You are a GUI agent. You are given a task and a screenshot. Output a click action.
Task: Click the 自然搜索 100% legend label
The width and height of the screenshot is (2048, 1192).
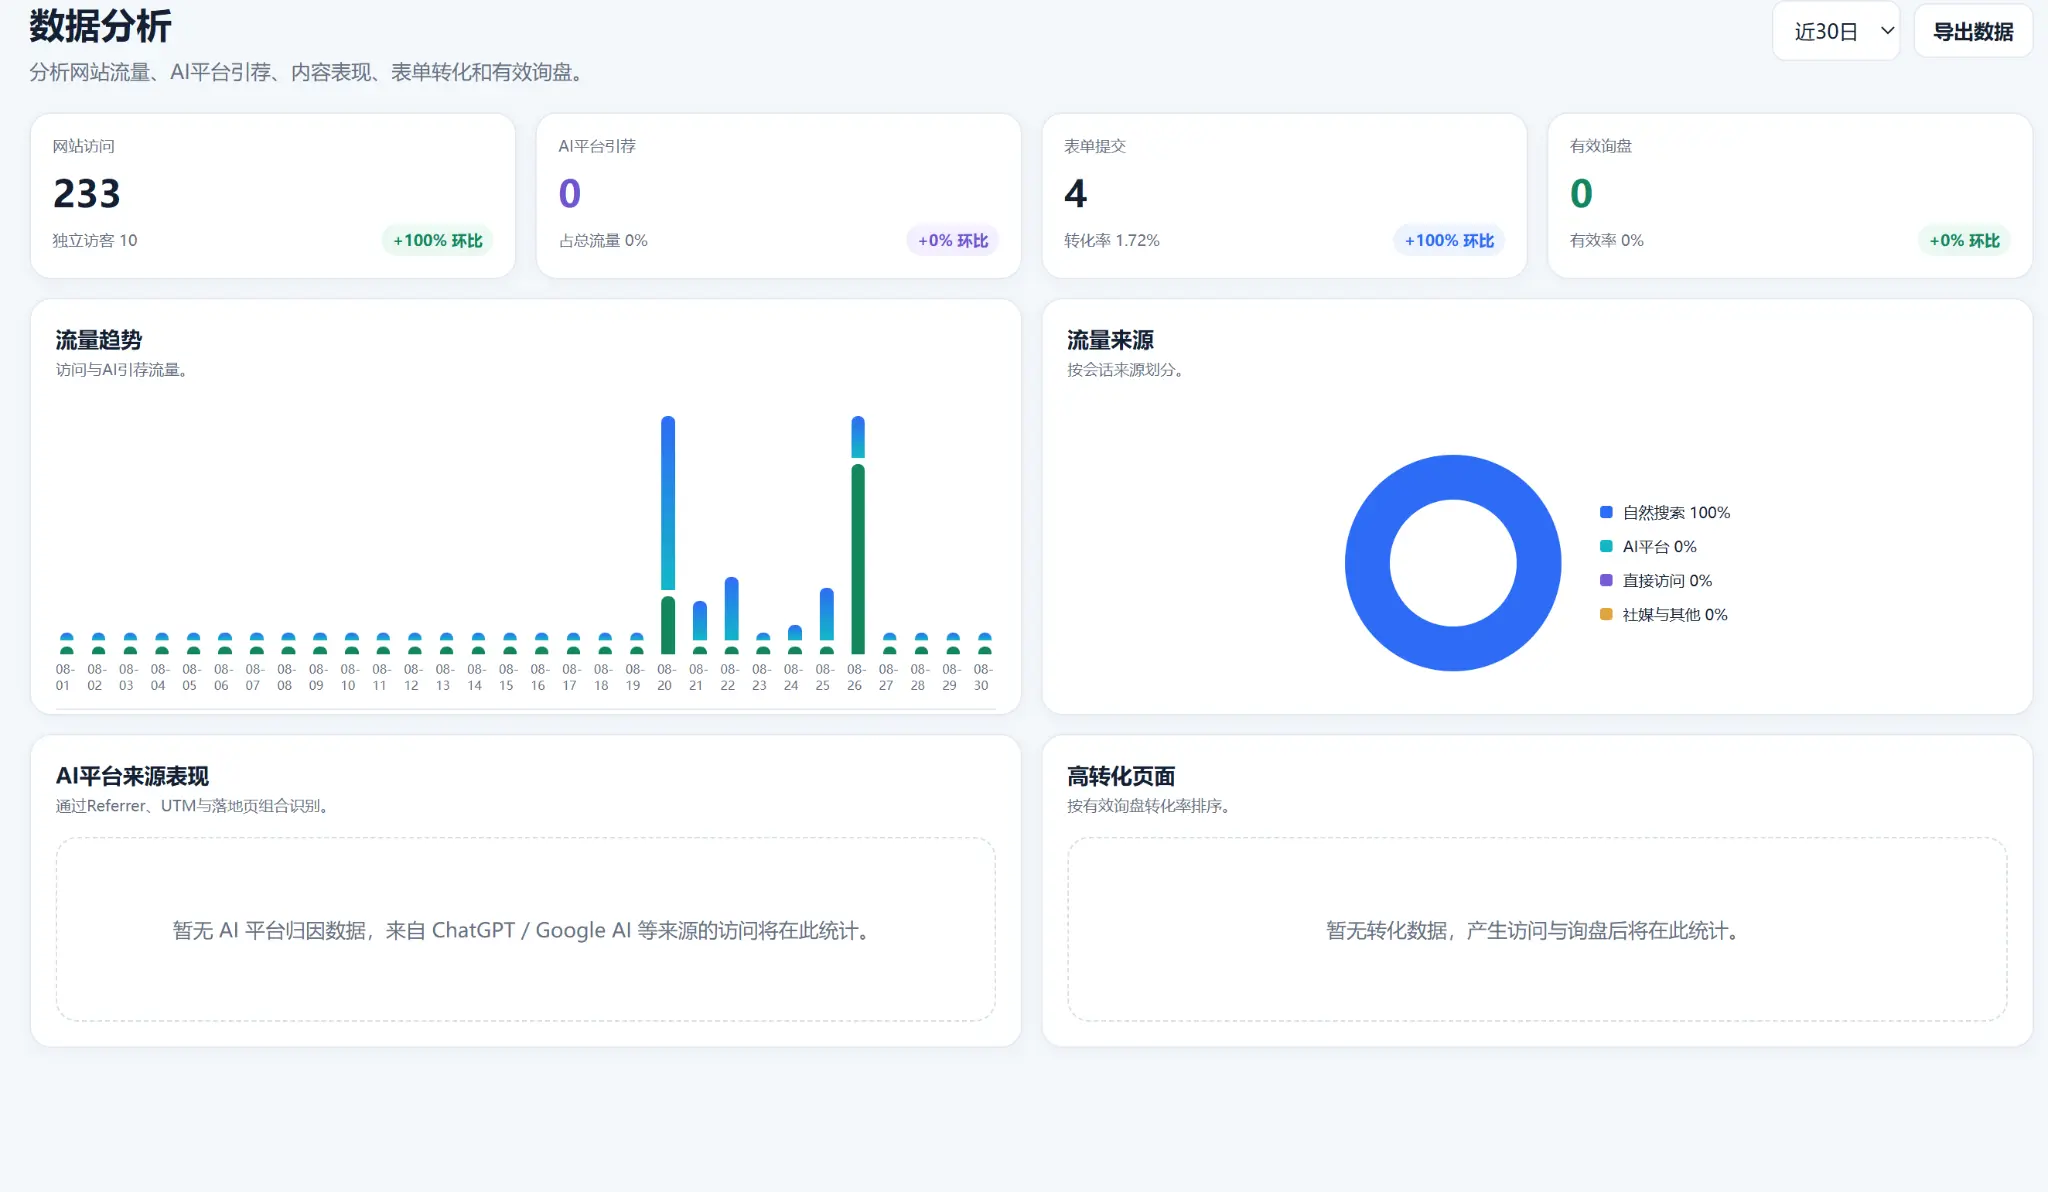1676,512
